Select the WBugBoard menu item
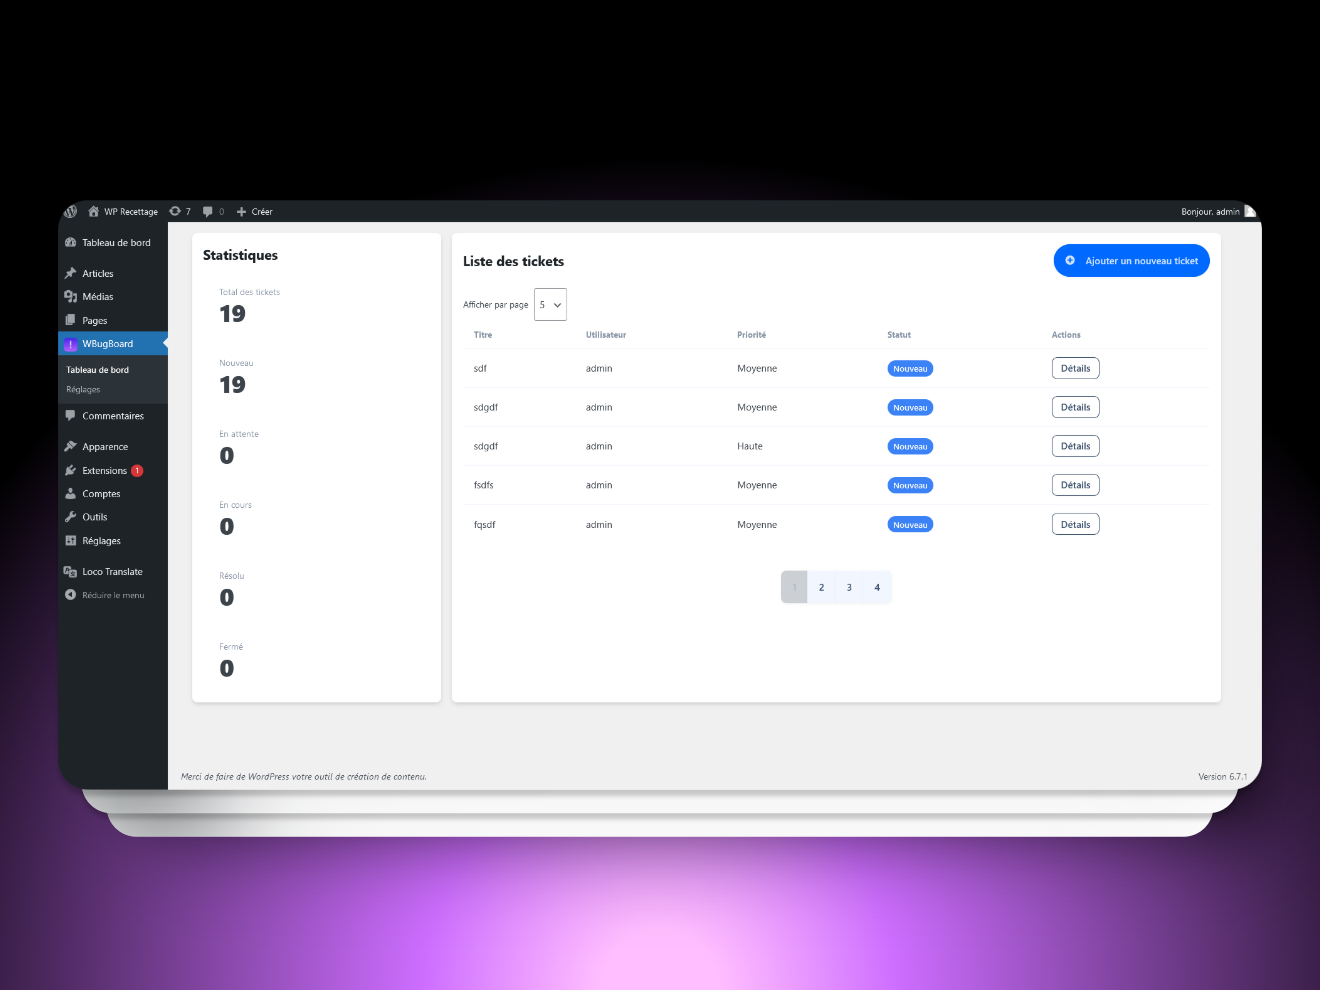This screenshot has height=990, width=1320. pos(113,344)
